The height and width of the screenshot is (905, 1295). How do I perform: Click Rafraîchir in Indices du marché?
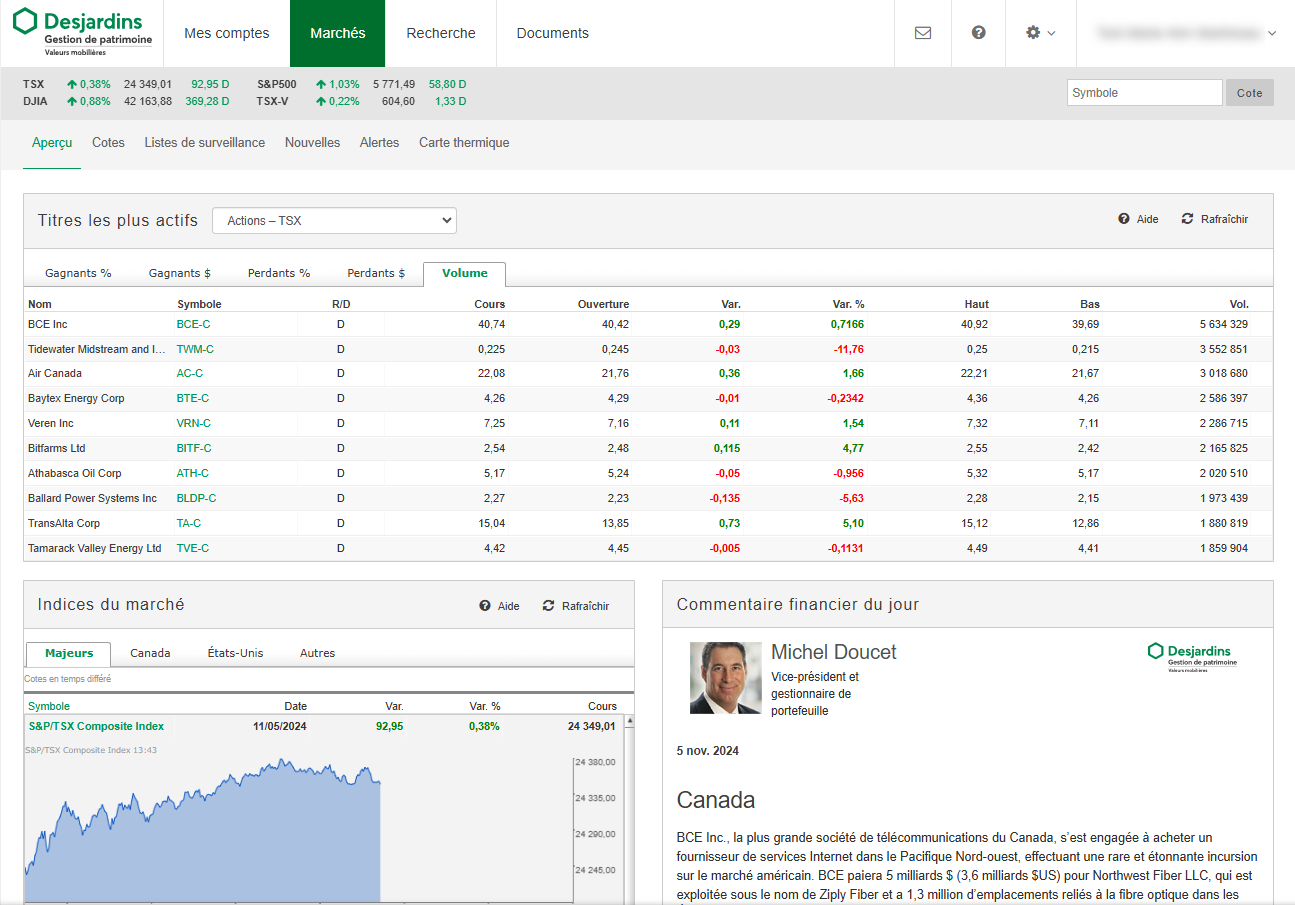pos(576,606)
